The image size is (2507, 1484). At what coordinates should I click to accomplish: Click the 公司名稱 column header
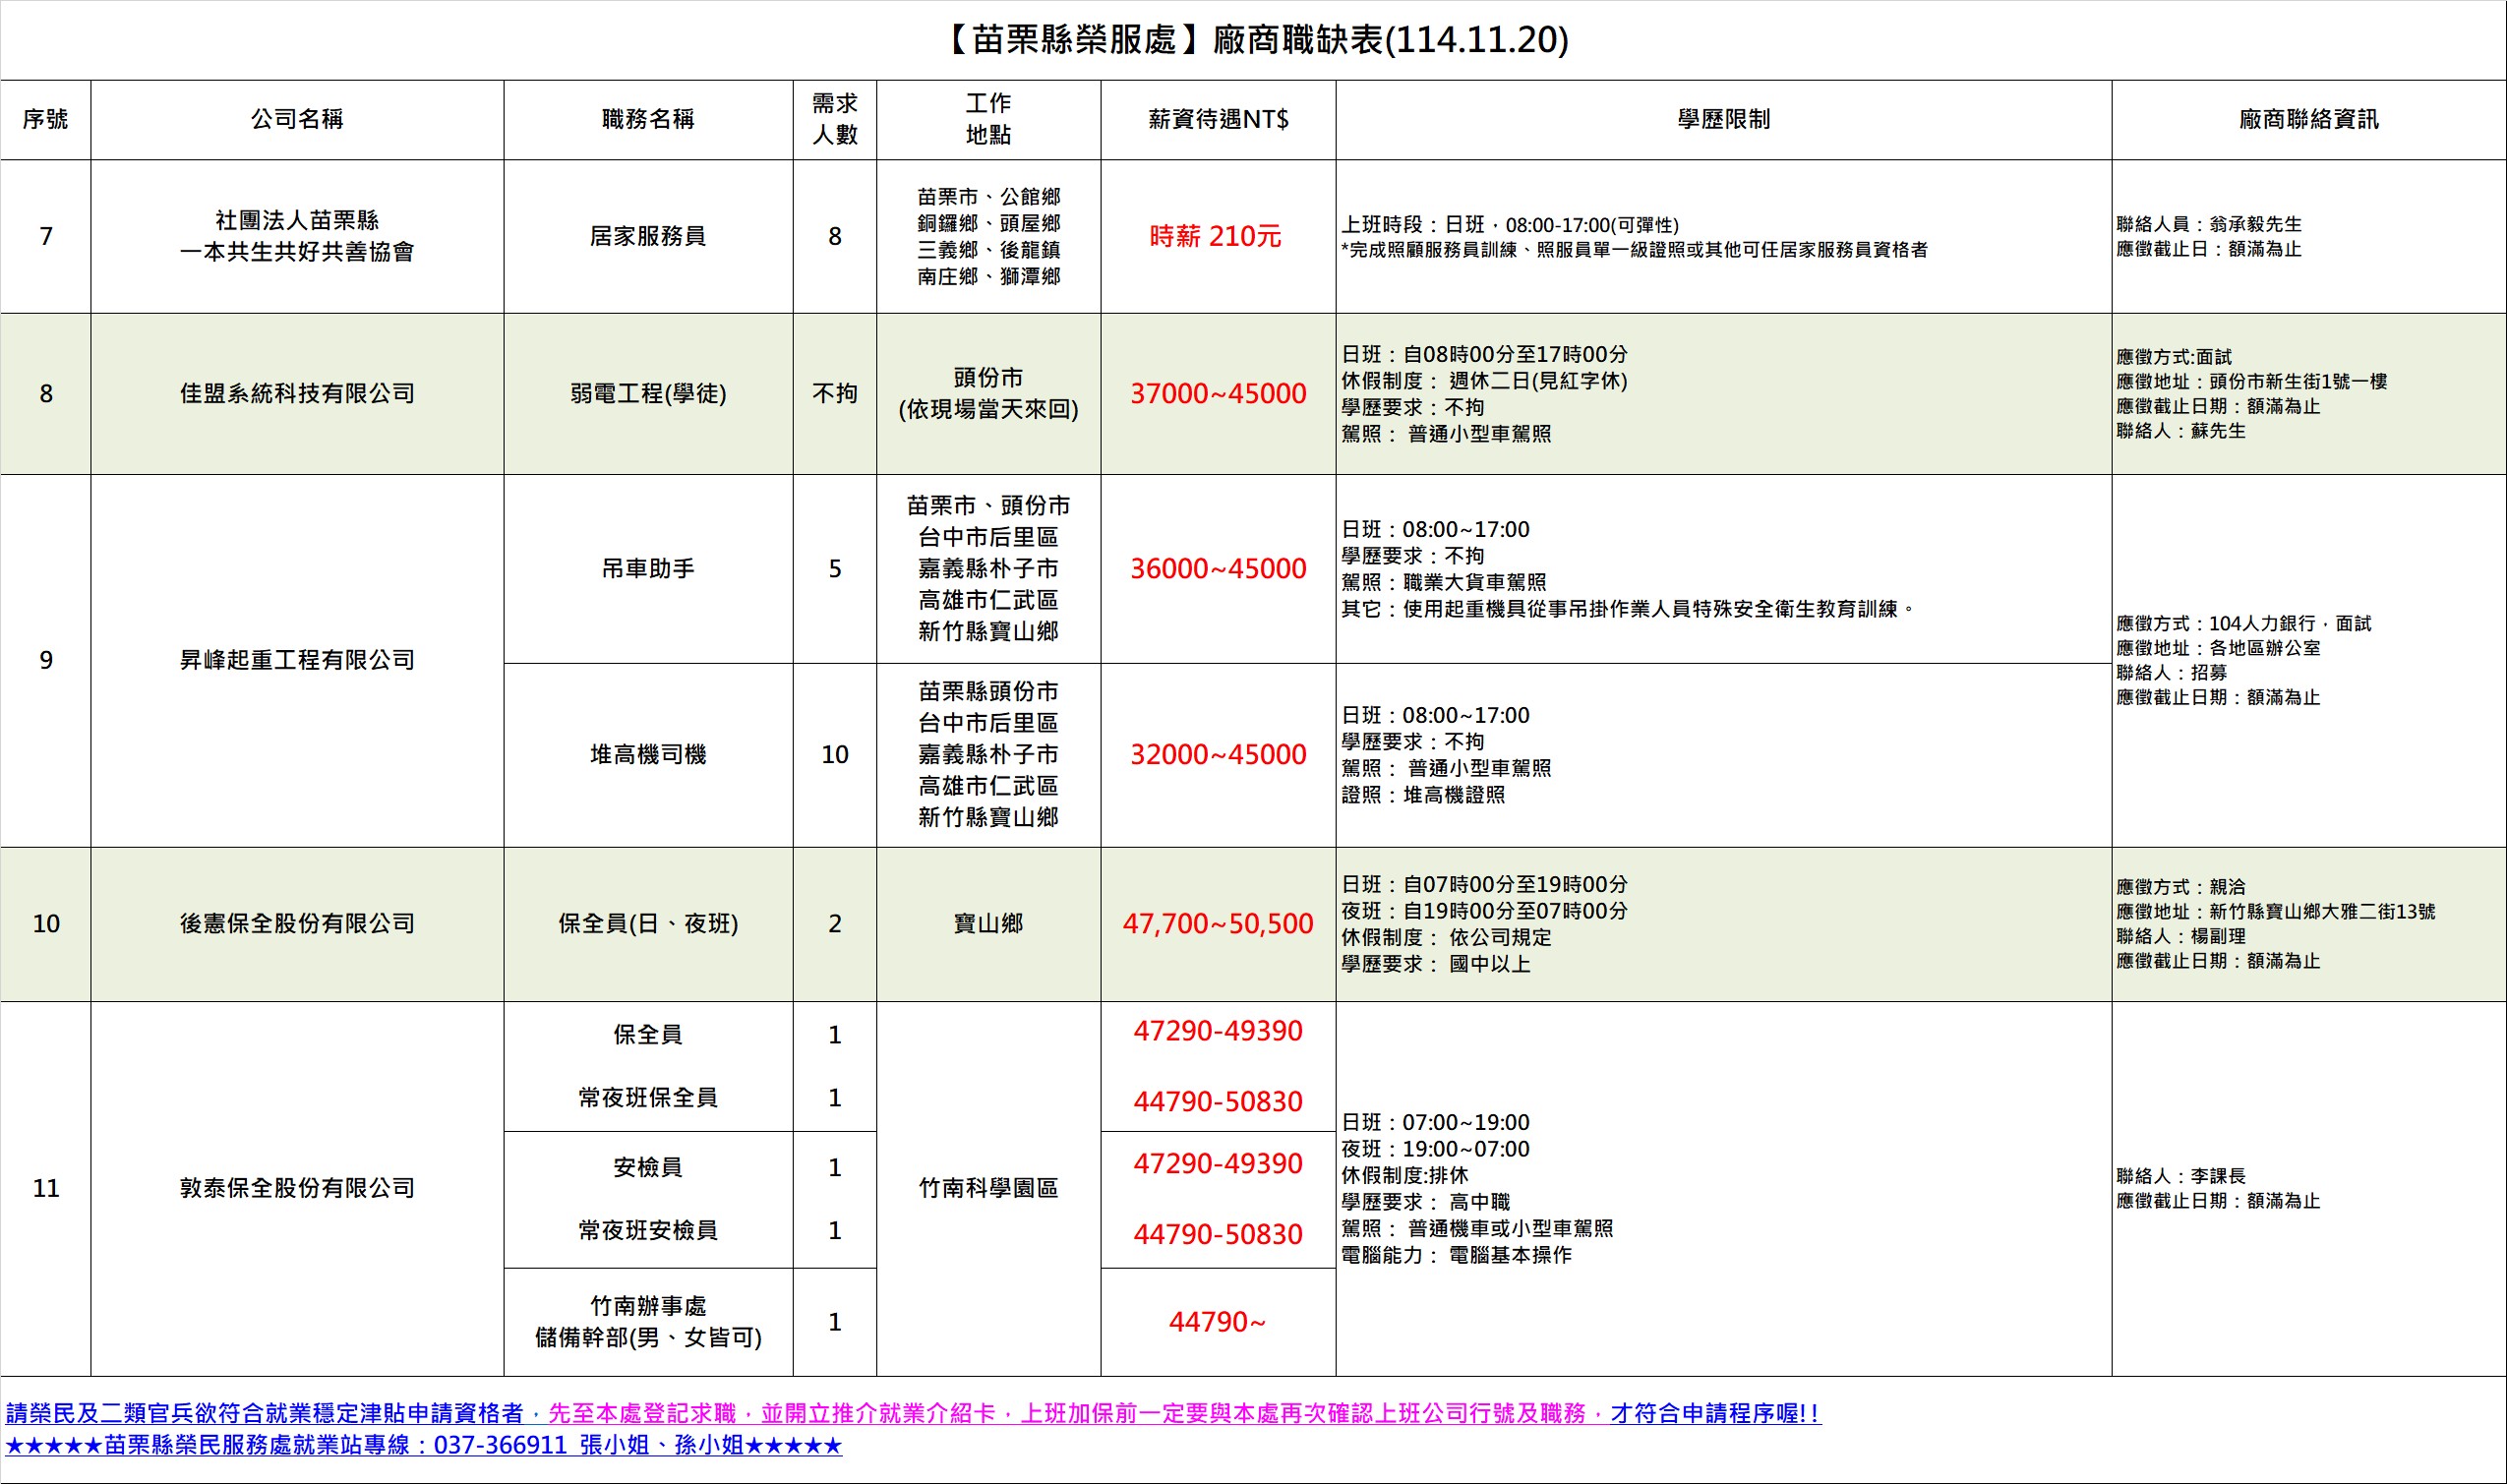297,119
